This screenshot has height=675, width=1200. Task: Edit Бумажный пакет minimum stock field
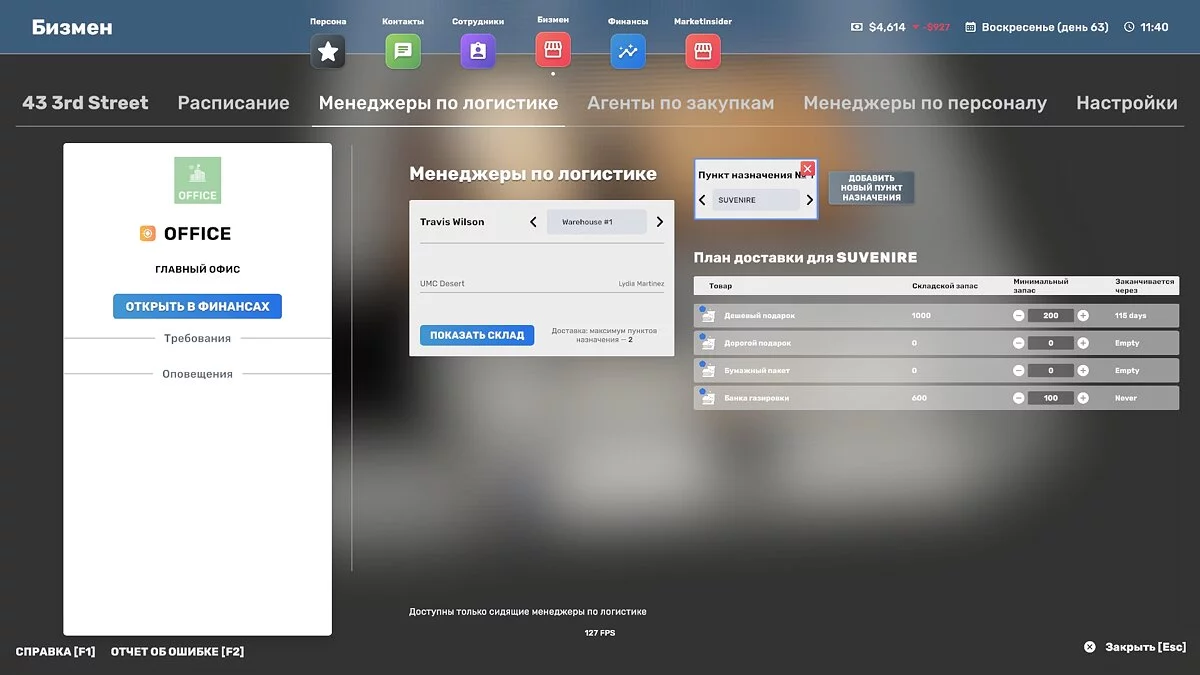(x=1051, y=370)
